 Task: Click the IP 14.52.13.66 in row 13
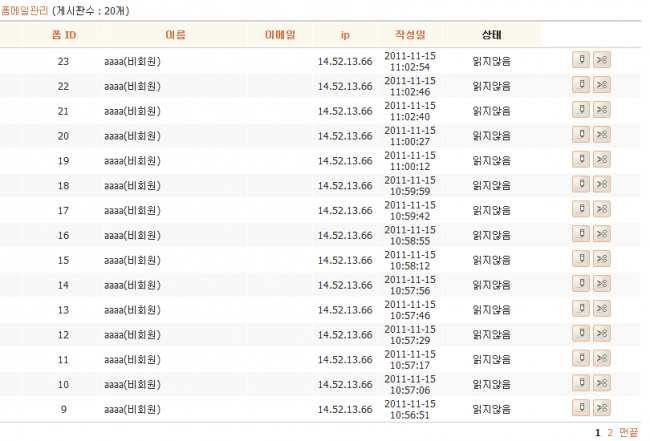coord(345,310)
